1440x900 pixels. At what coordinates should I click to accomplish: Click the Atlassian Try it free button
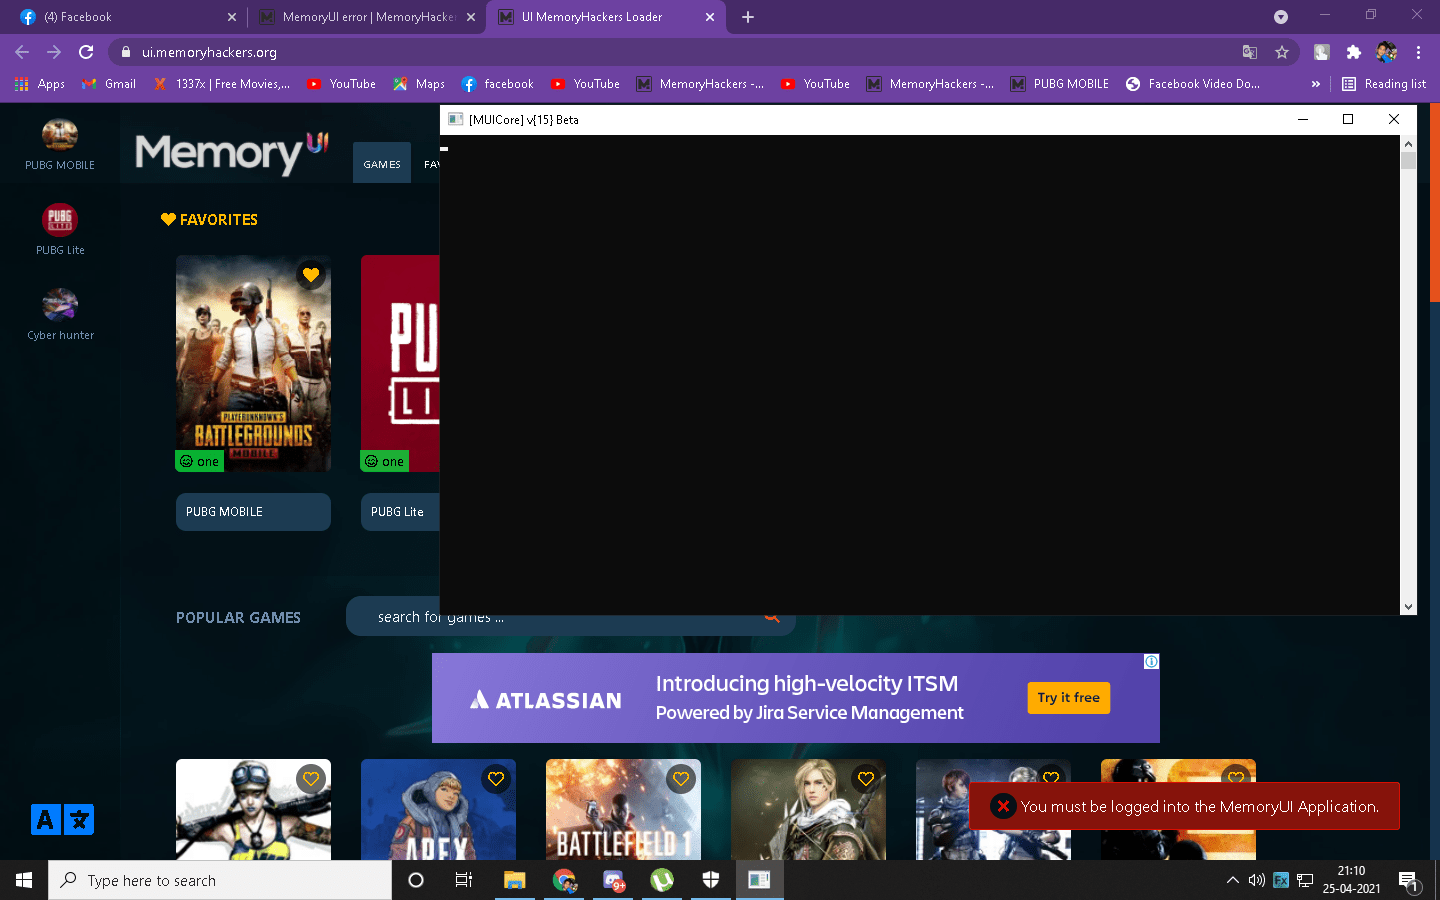pos(1068,698)
